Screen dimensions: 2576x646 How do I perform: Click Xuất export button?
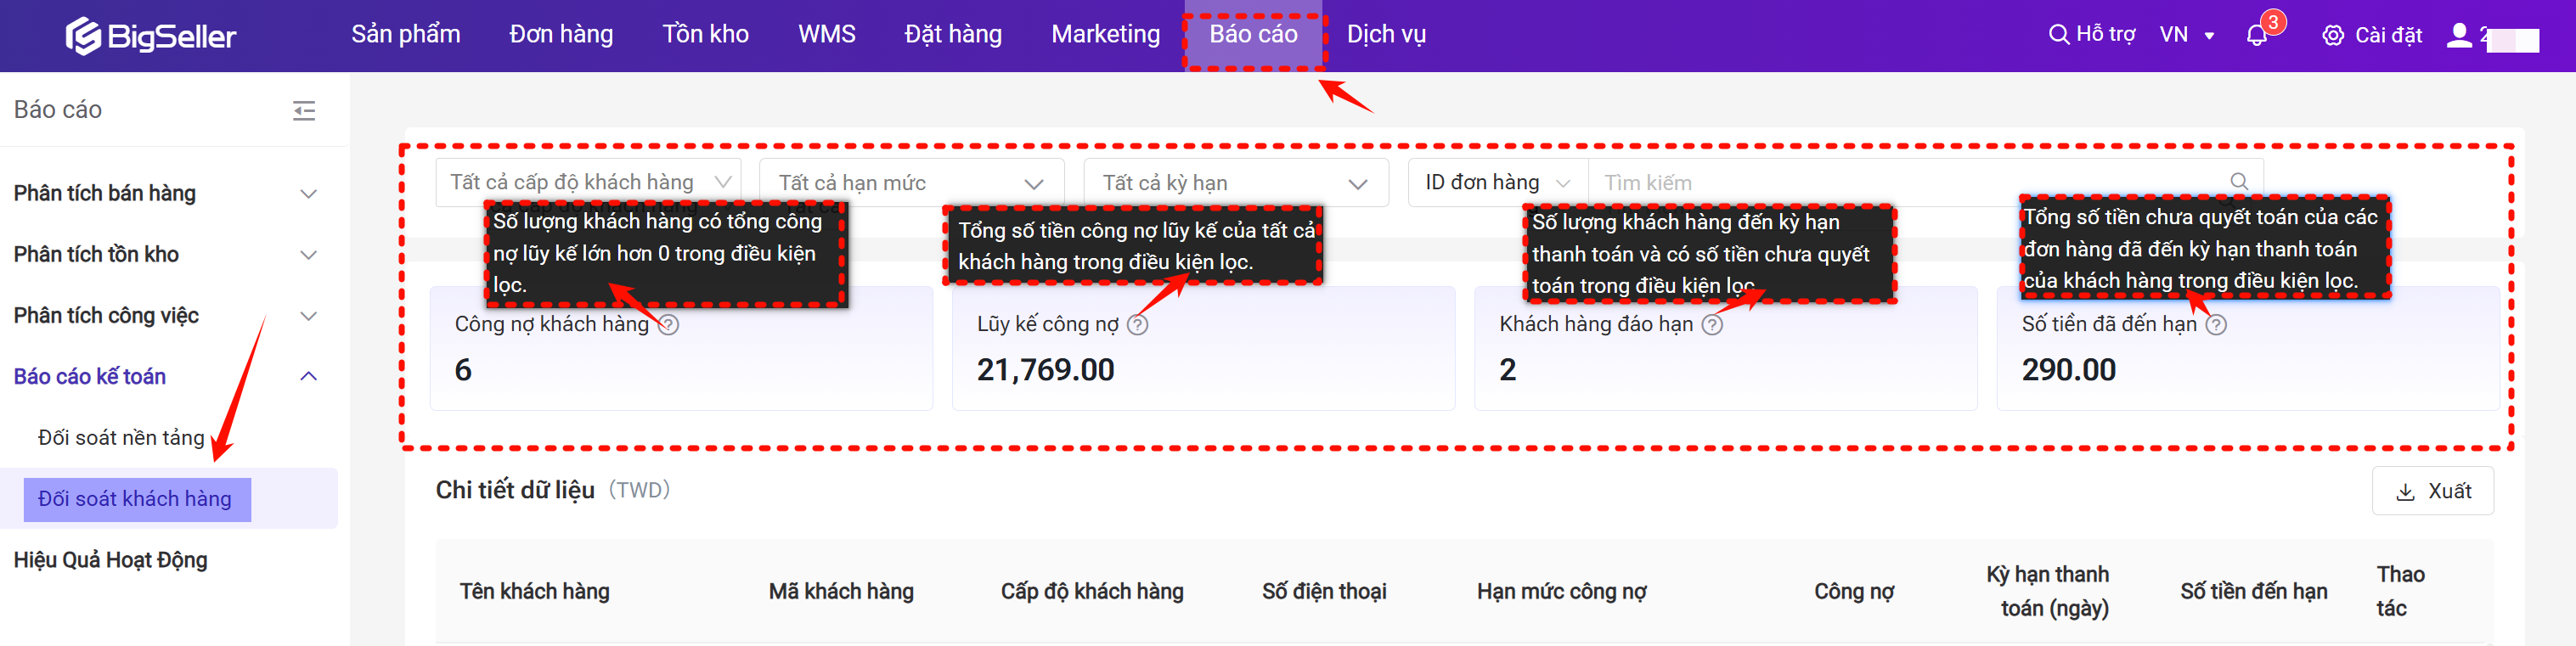[x=2432, y=491]
